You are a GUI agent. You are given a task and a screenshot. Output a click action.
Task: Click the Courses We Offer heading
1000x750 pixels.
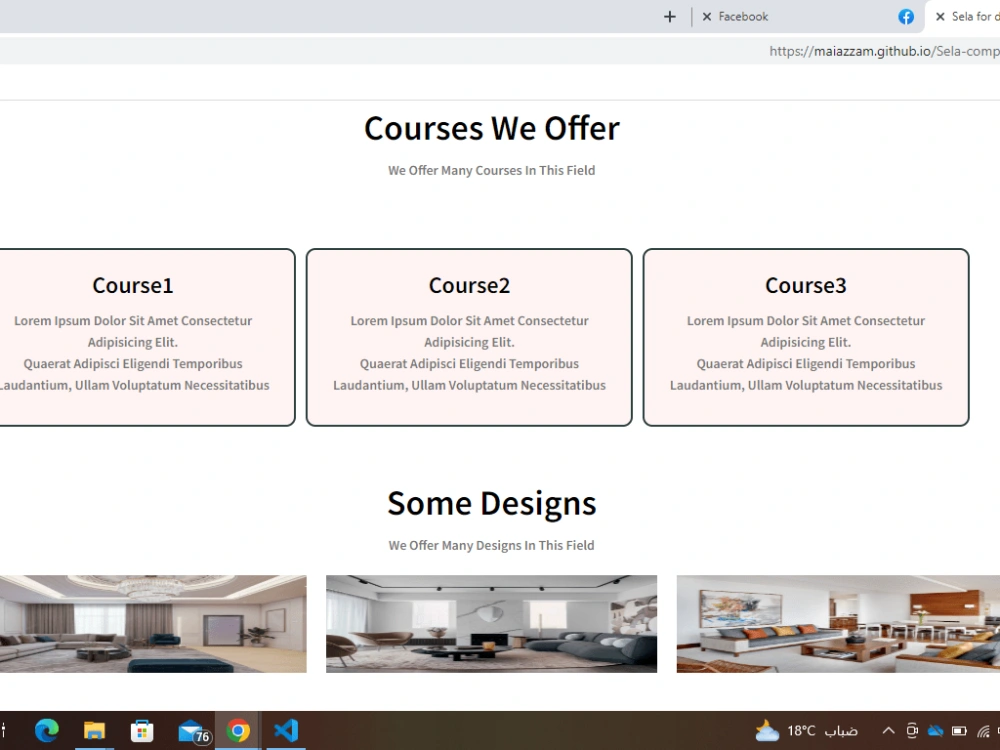[492, 128]
